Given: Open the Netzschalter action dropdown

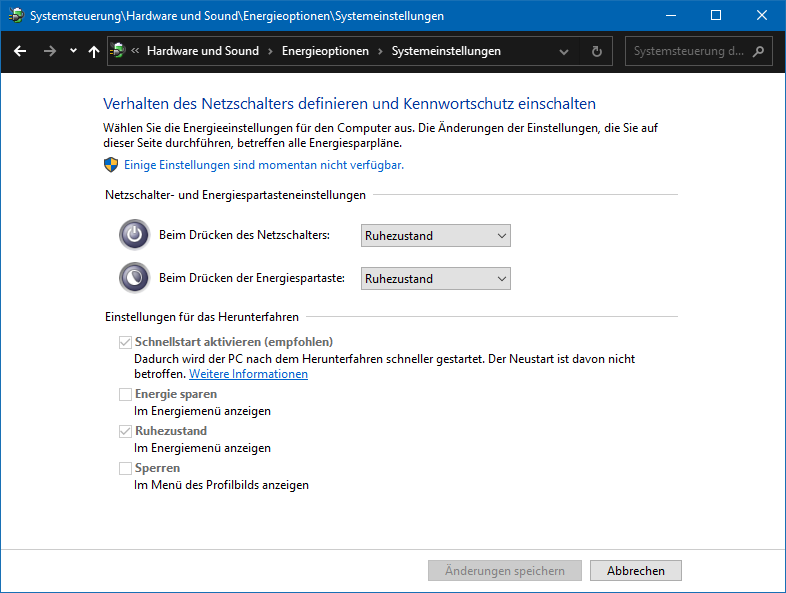Looking at the screenshot, I should tap(436, 236).
